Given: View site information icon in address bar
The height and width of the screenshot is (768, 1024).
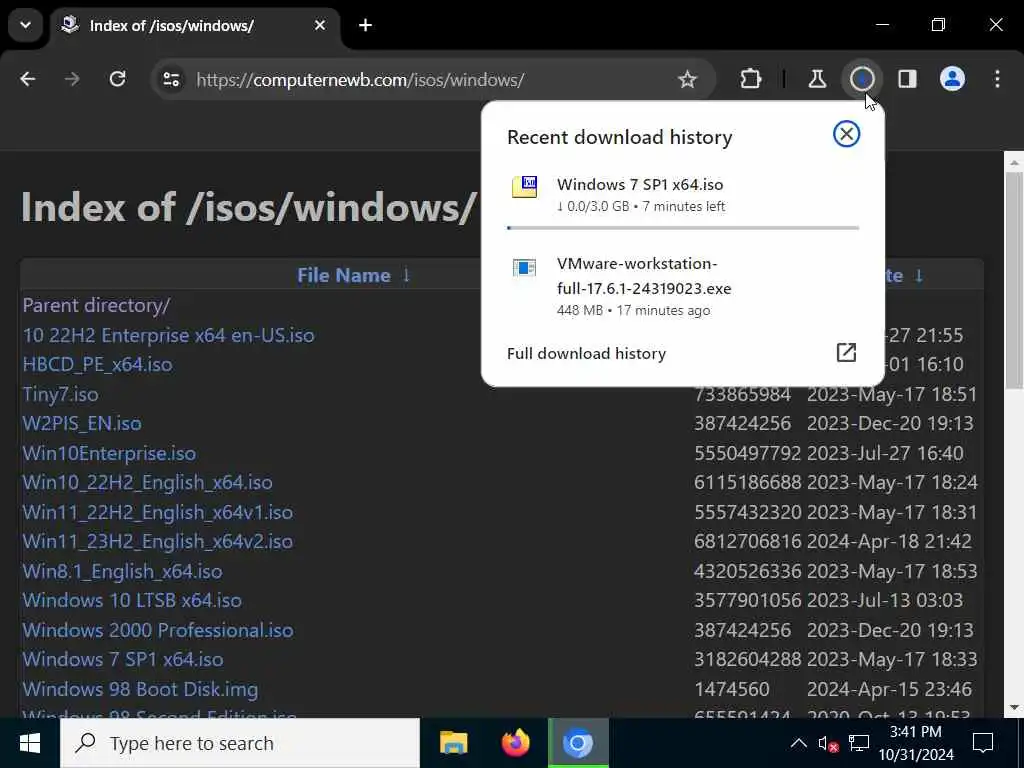Looking at the screenshot, I should (171, 80).
